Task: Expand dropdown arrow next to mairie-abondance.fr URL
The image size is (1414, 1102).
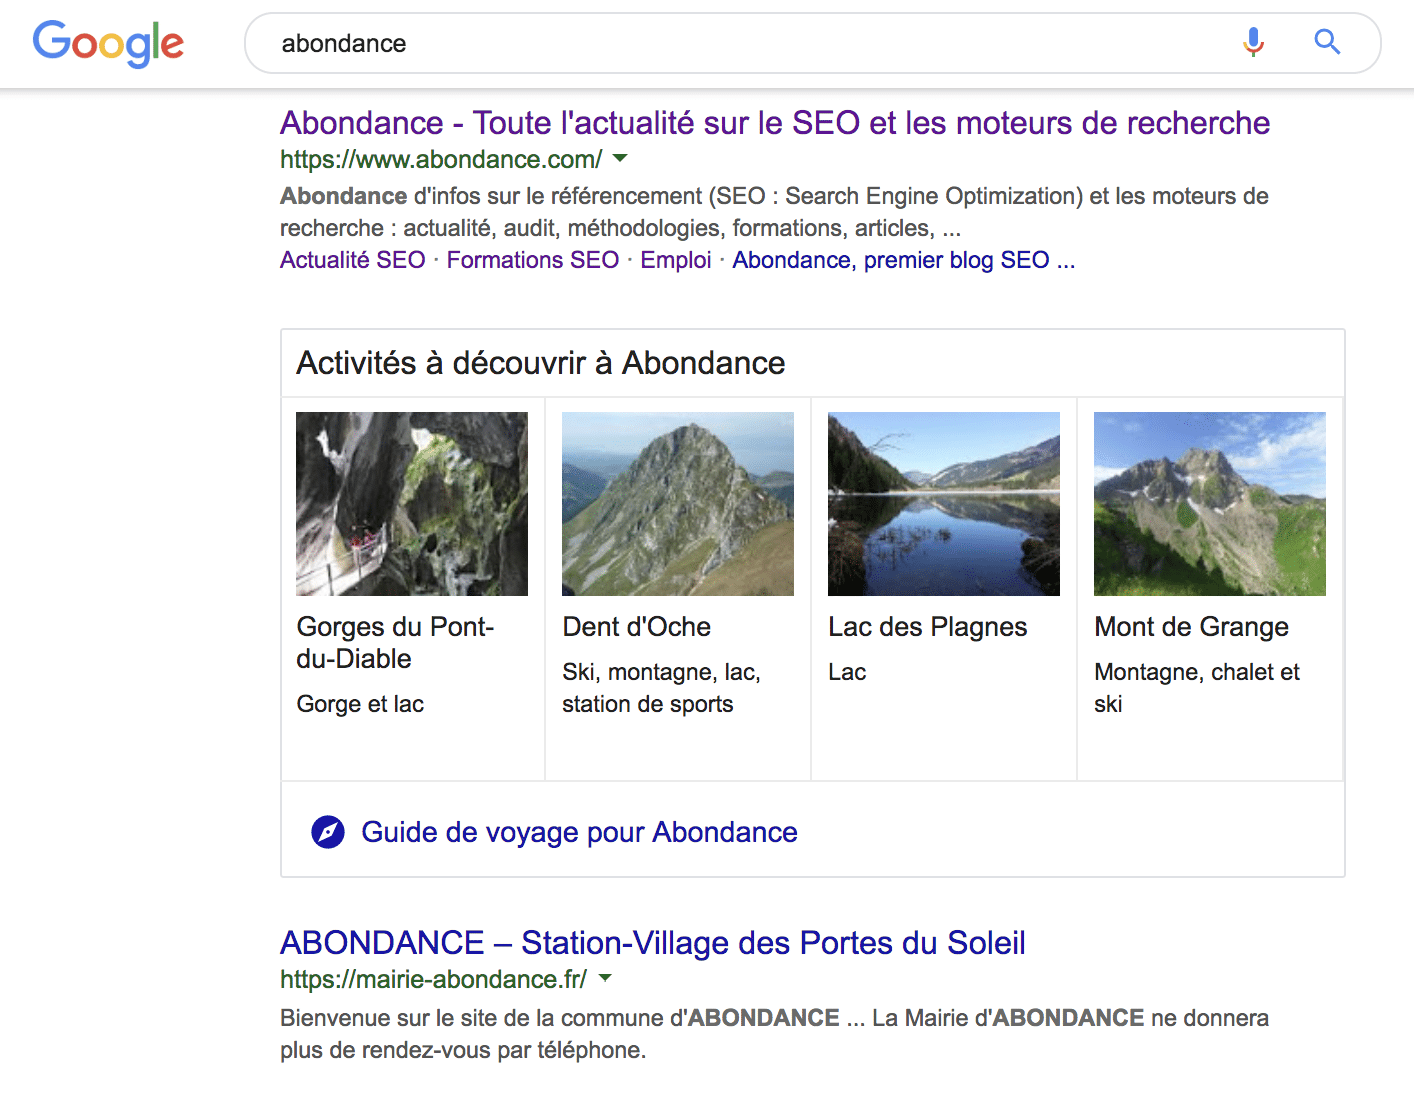Action: pos(605,978)
